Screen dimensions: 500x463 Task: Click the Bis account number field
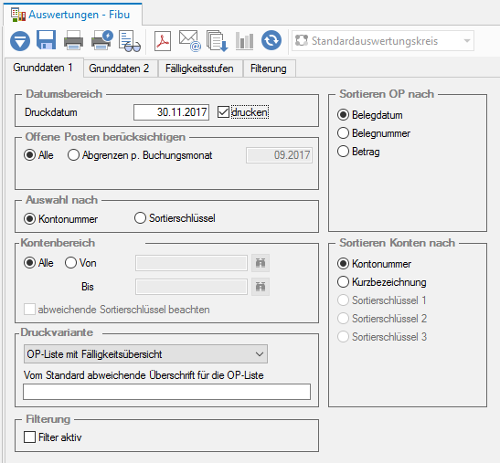(x=191, y=287)
